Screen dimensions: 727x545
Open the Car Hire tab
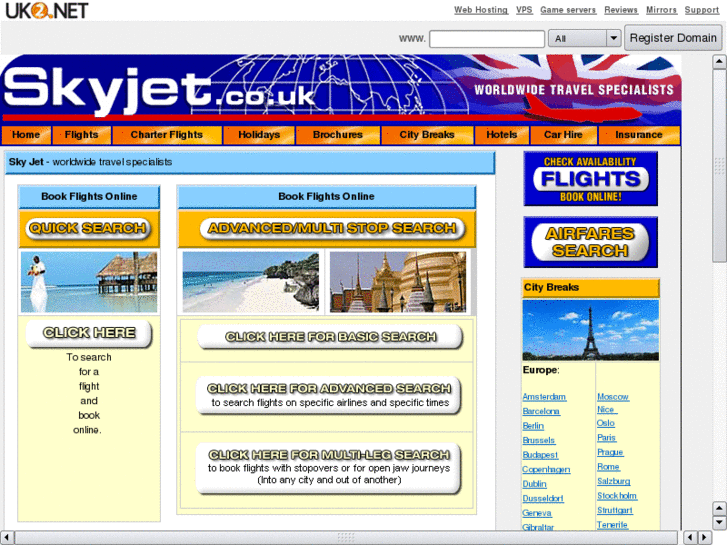click(563, 135)
